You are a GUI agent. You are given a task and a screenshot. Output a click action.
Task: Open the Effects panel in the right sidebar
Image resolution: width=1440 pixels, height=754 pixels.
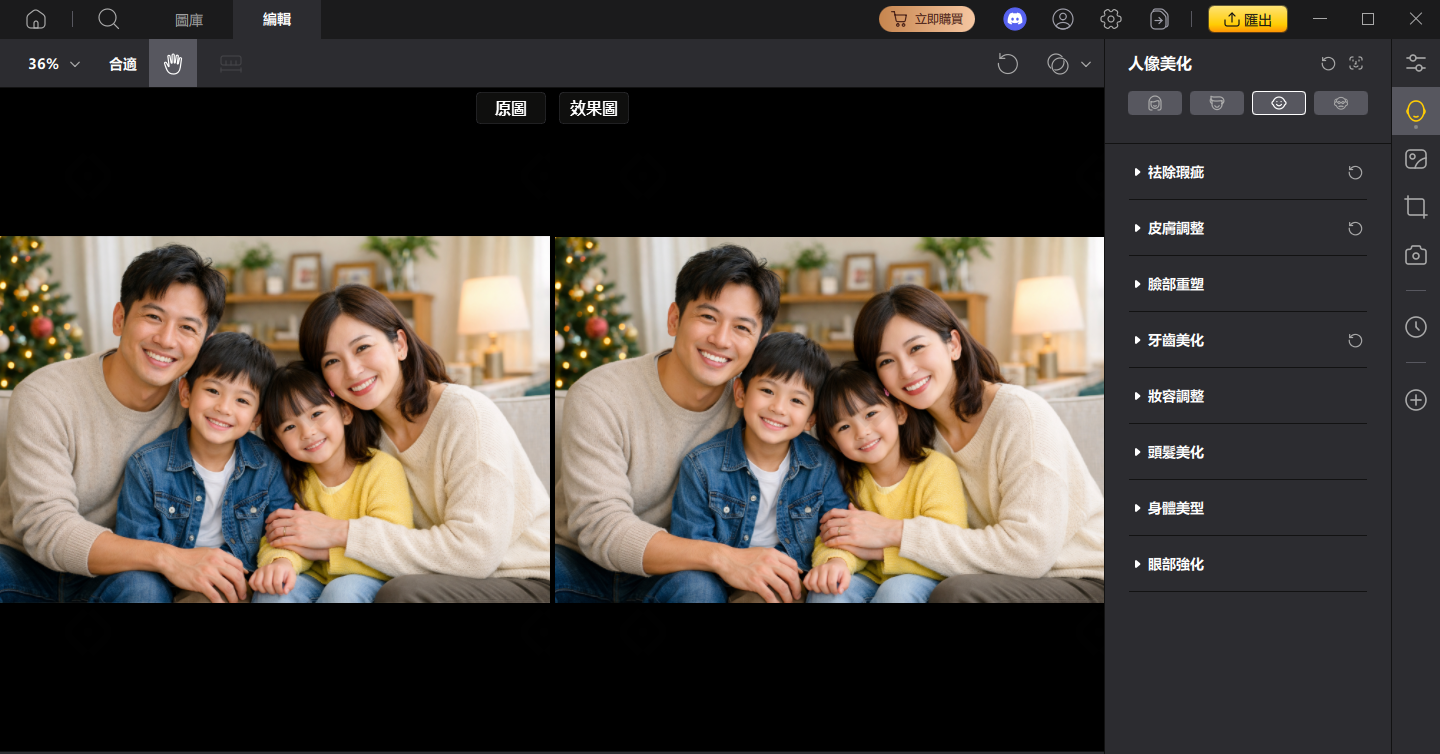point(1415,158)
